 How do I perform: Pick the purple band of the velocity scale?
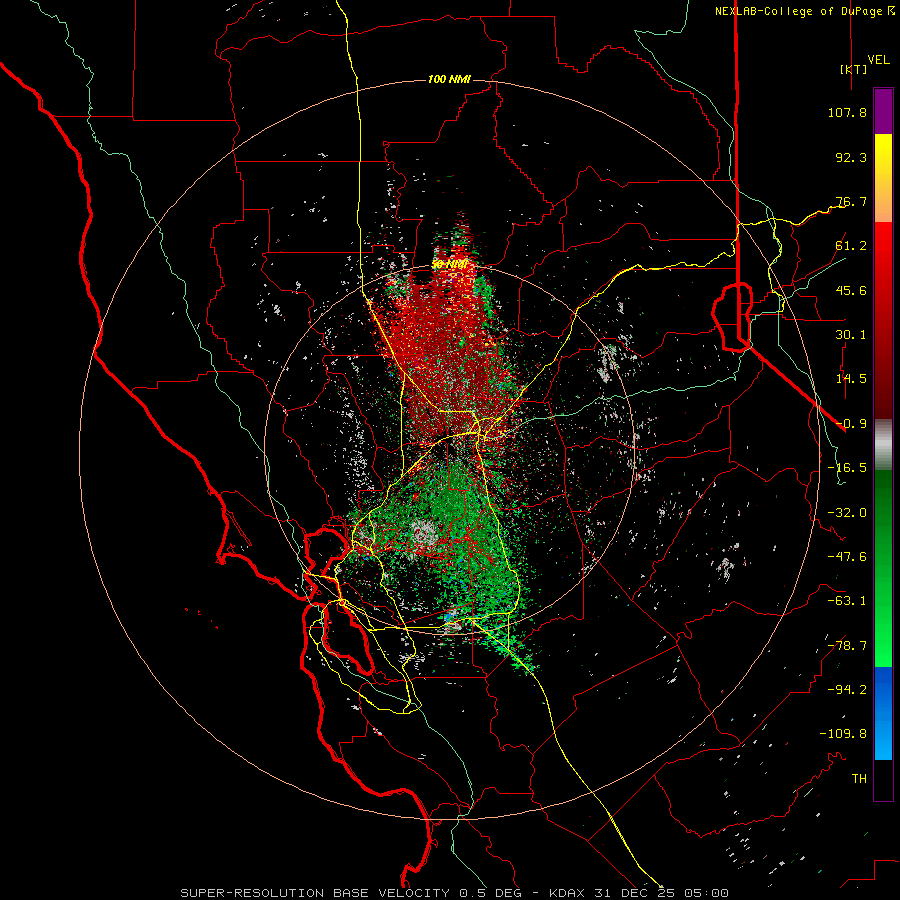coord(883,111)
